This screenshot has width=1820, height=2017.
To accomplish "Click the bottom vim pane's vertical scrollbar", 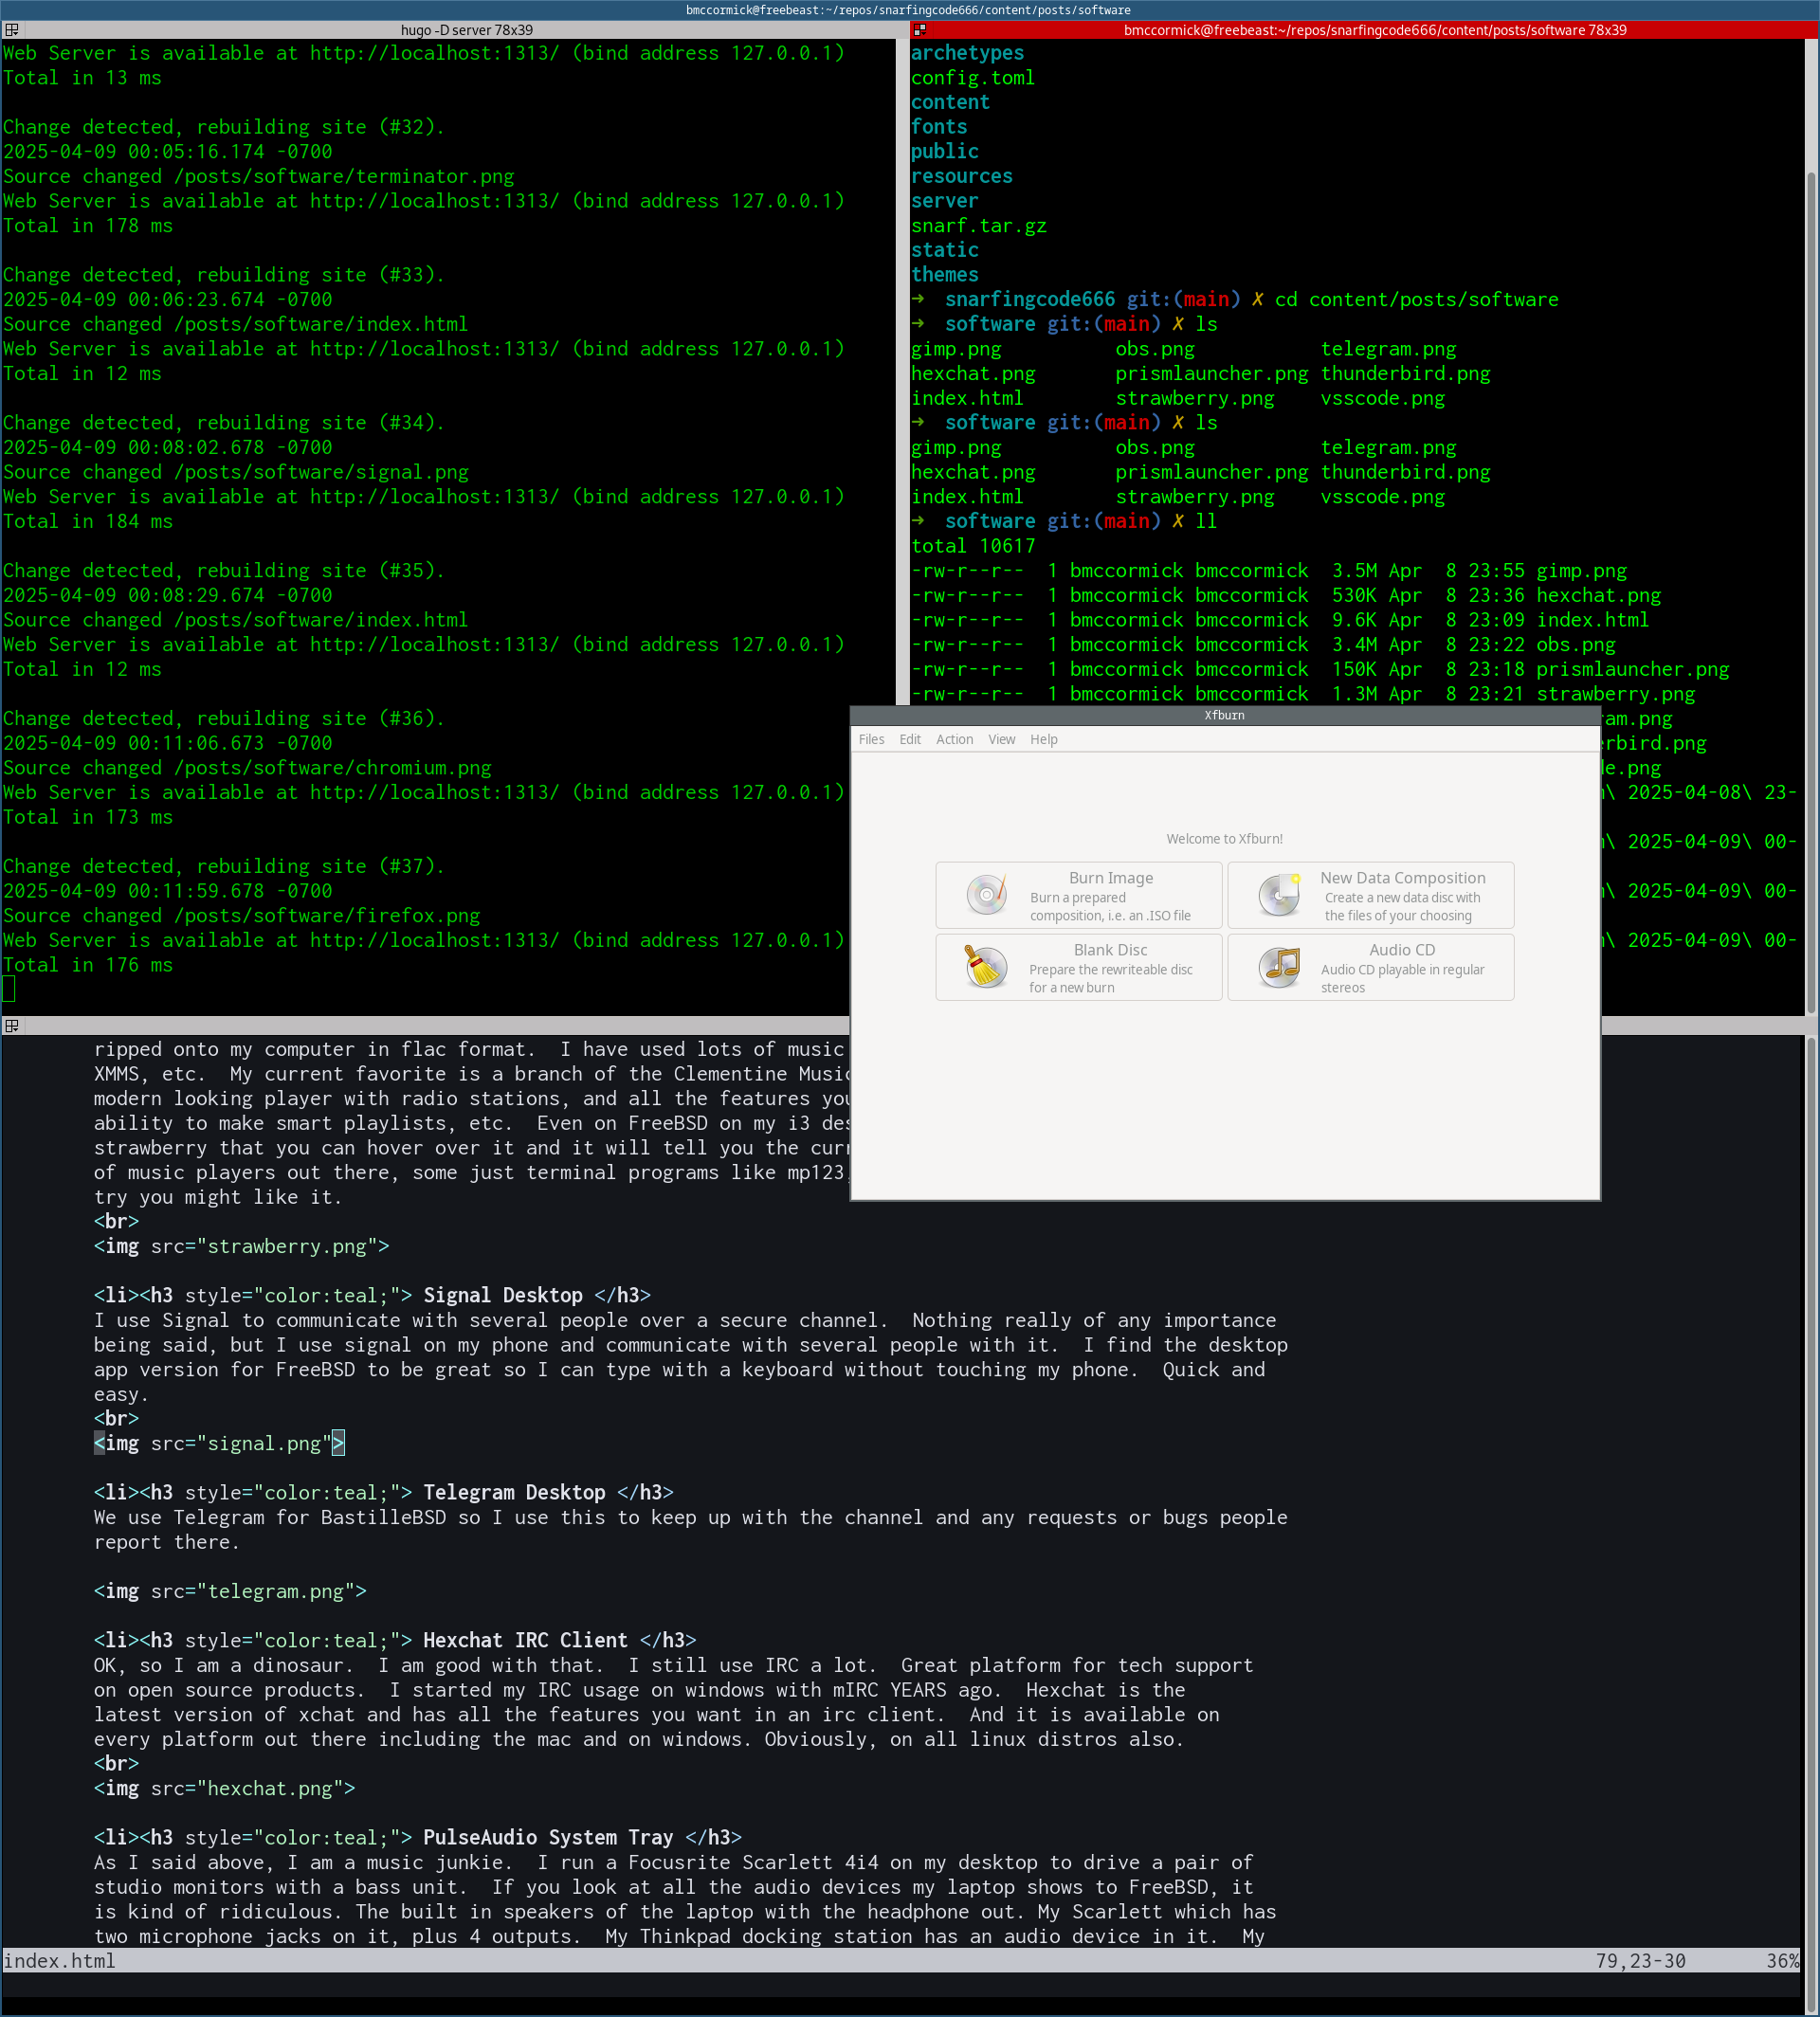I will pyautogui.click(x=1811, y=1522).
